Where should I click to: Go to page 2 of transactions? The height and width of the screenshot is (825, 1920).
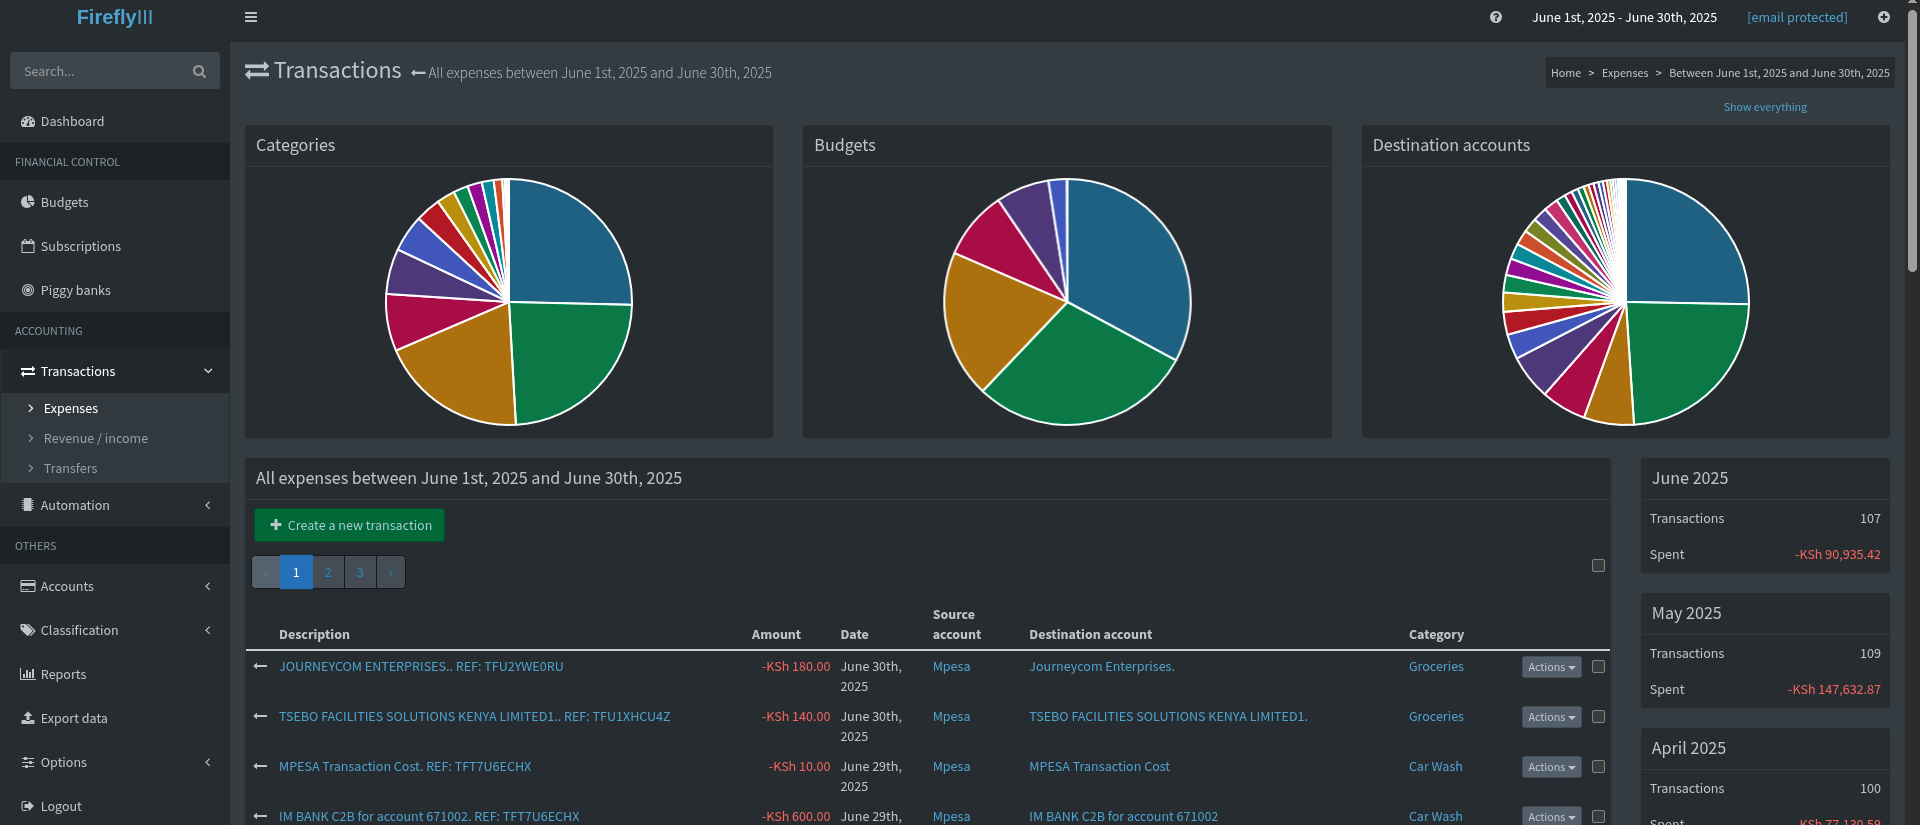point(328,573)
